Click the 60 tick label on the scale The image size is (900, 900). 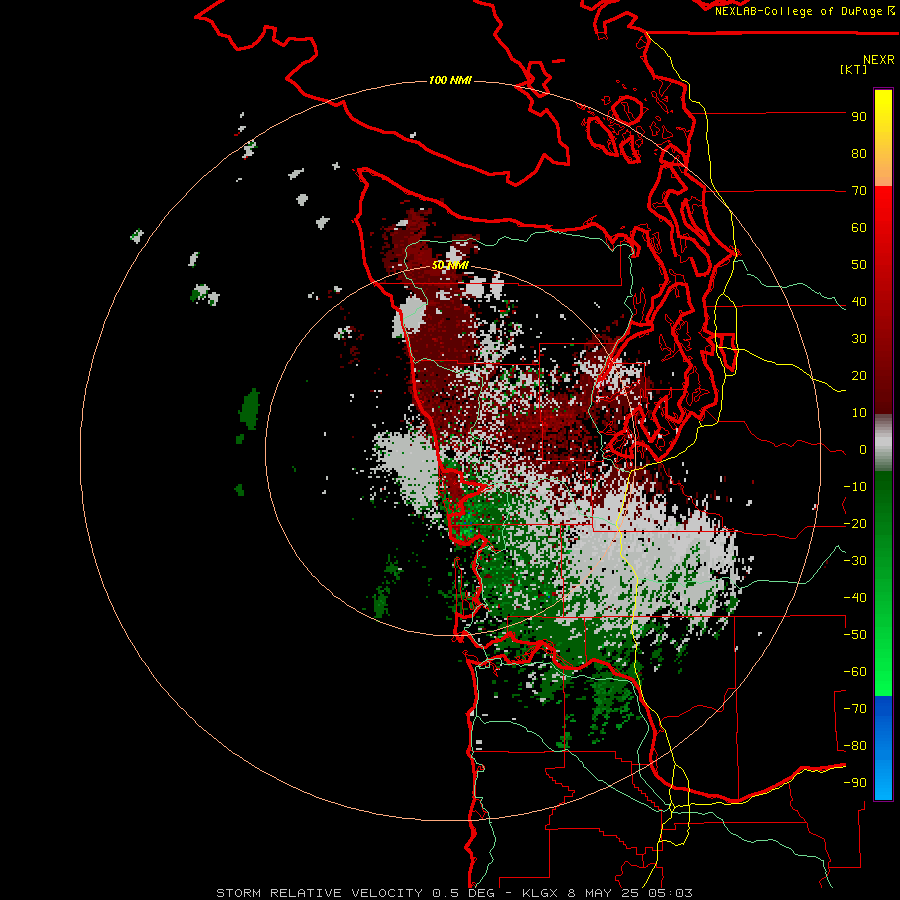pos(859,228)
